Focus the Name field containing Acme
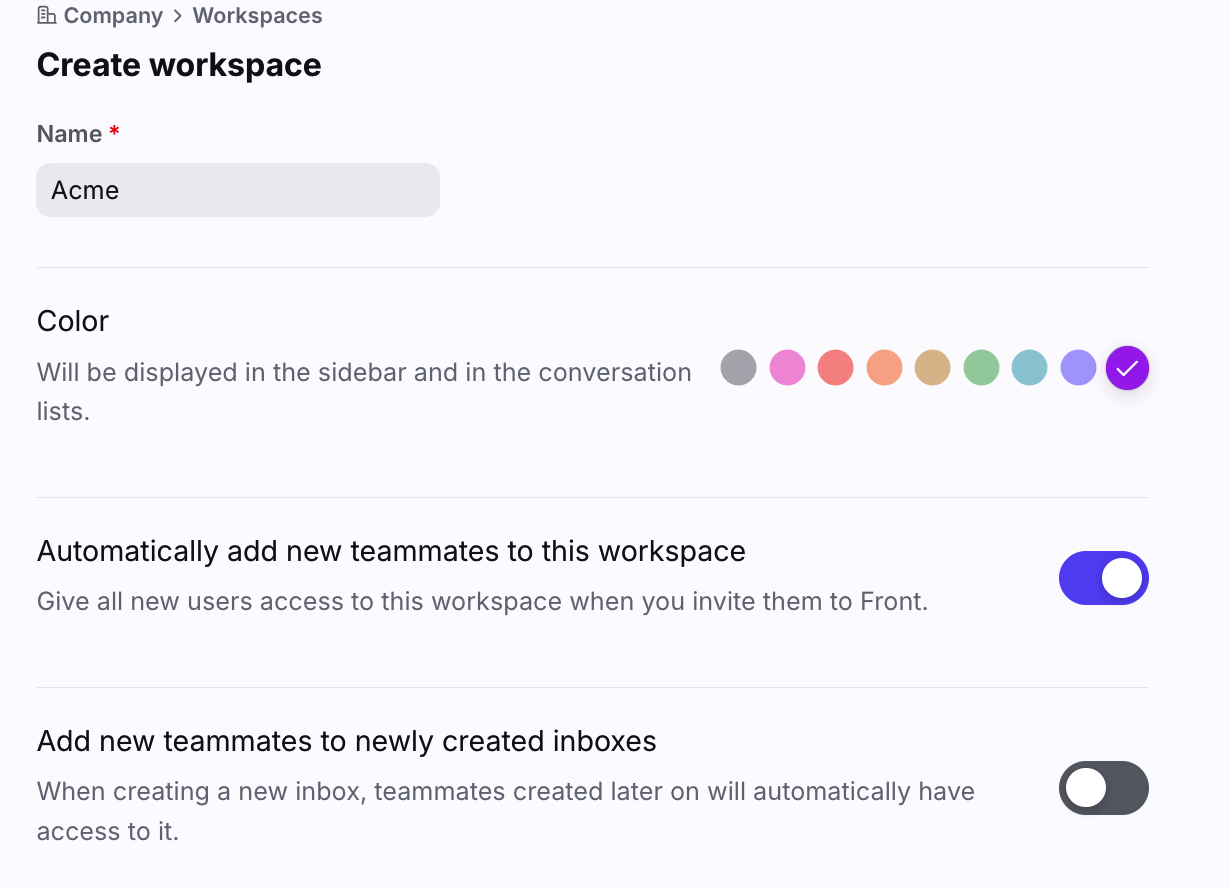 click(x=238, y=190)
